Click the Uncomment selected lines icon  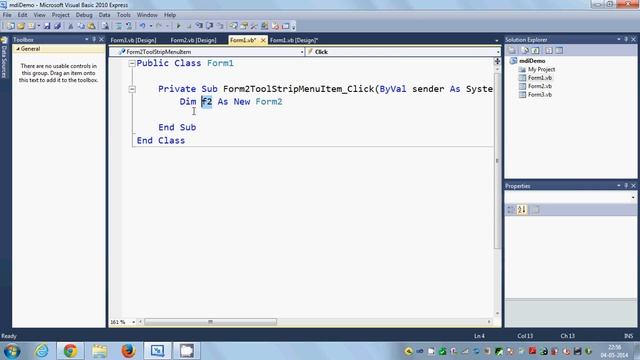tap(129, 26)
